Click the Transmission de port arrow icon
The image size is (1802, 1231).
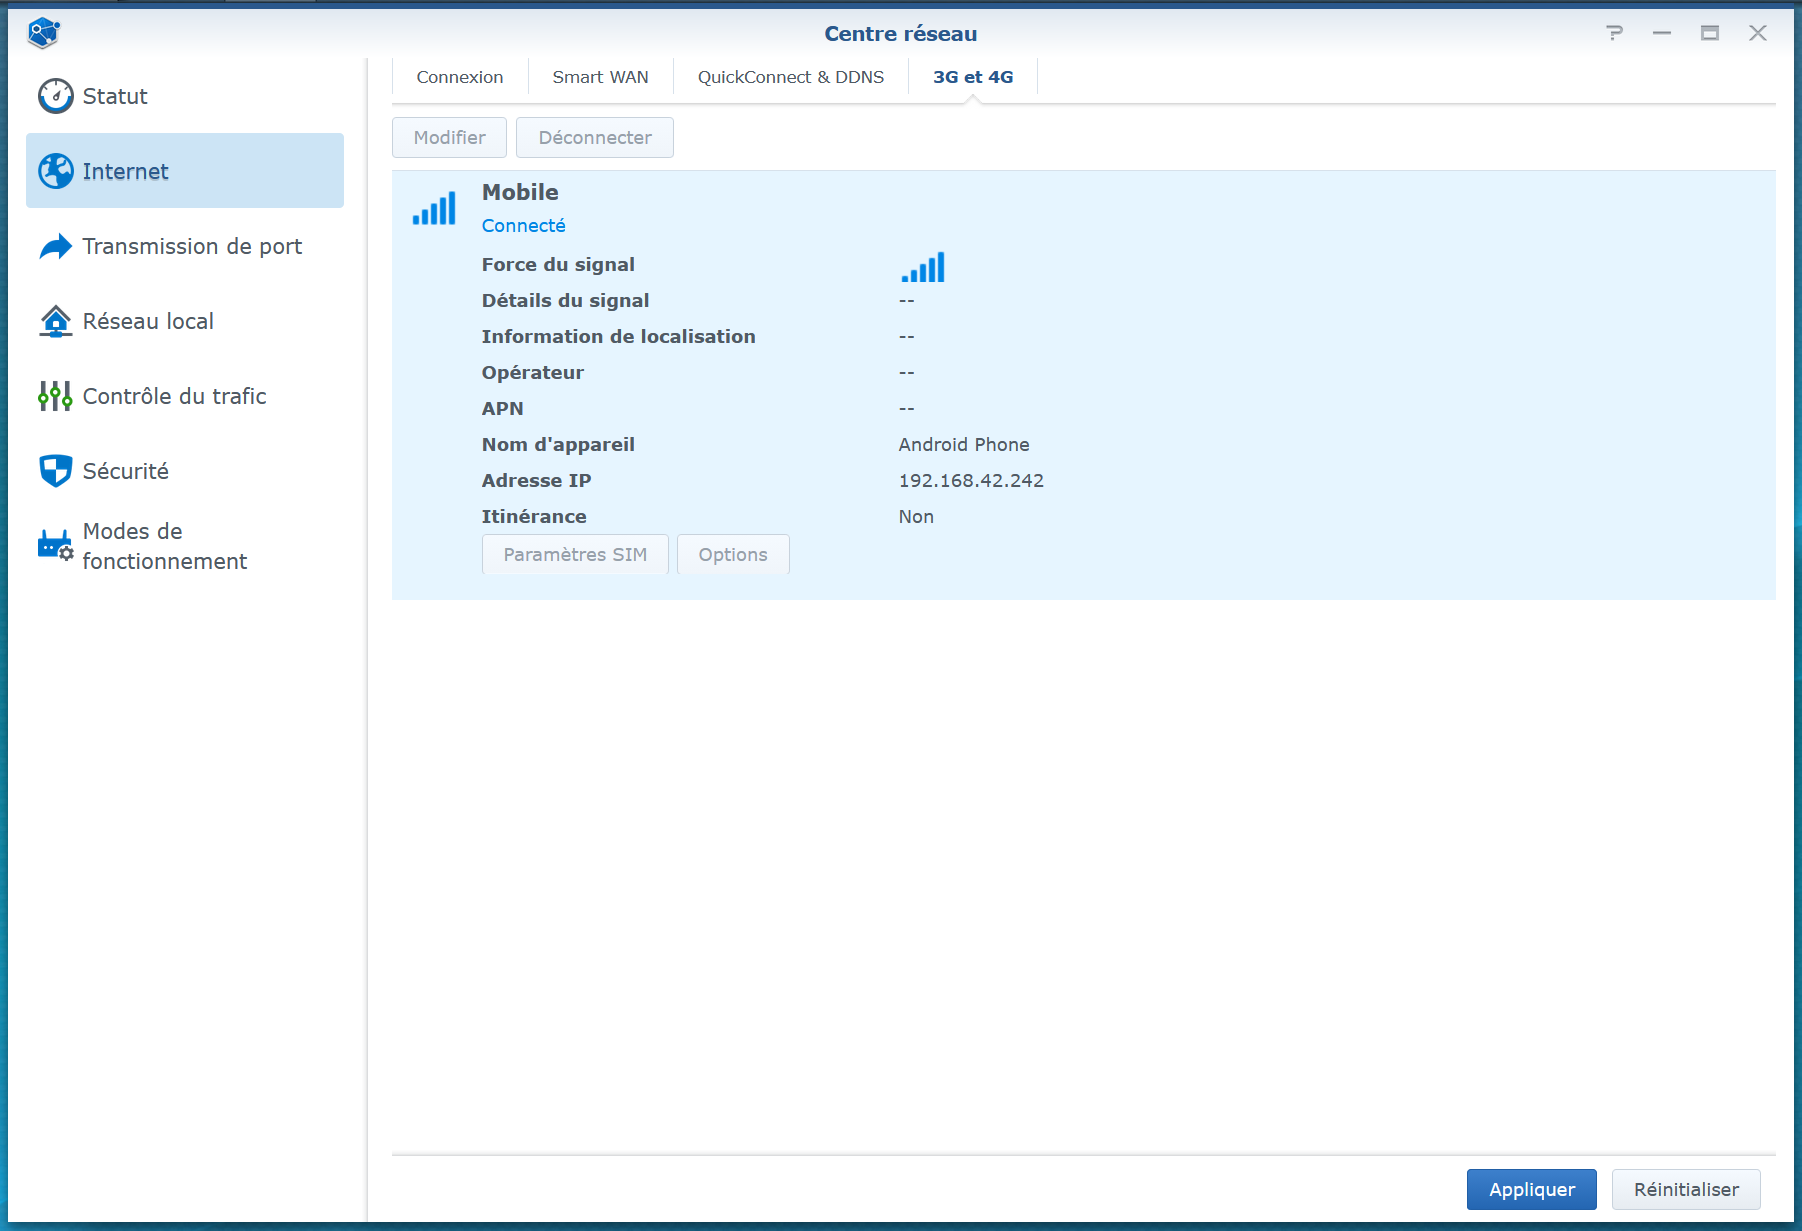pos(56,246)
